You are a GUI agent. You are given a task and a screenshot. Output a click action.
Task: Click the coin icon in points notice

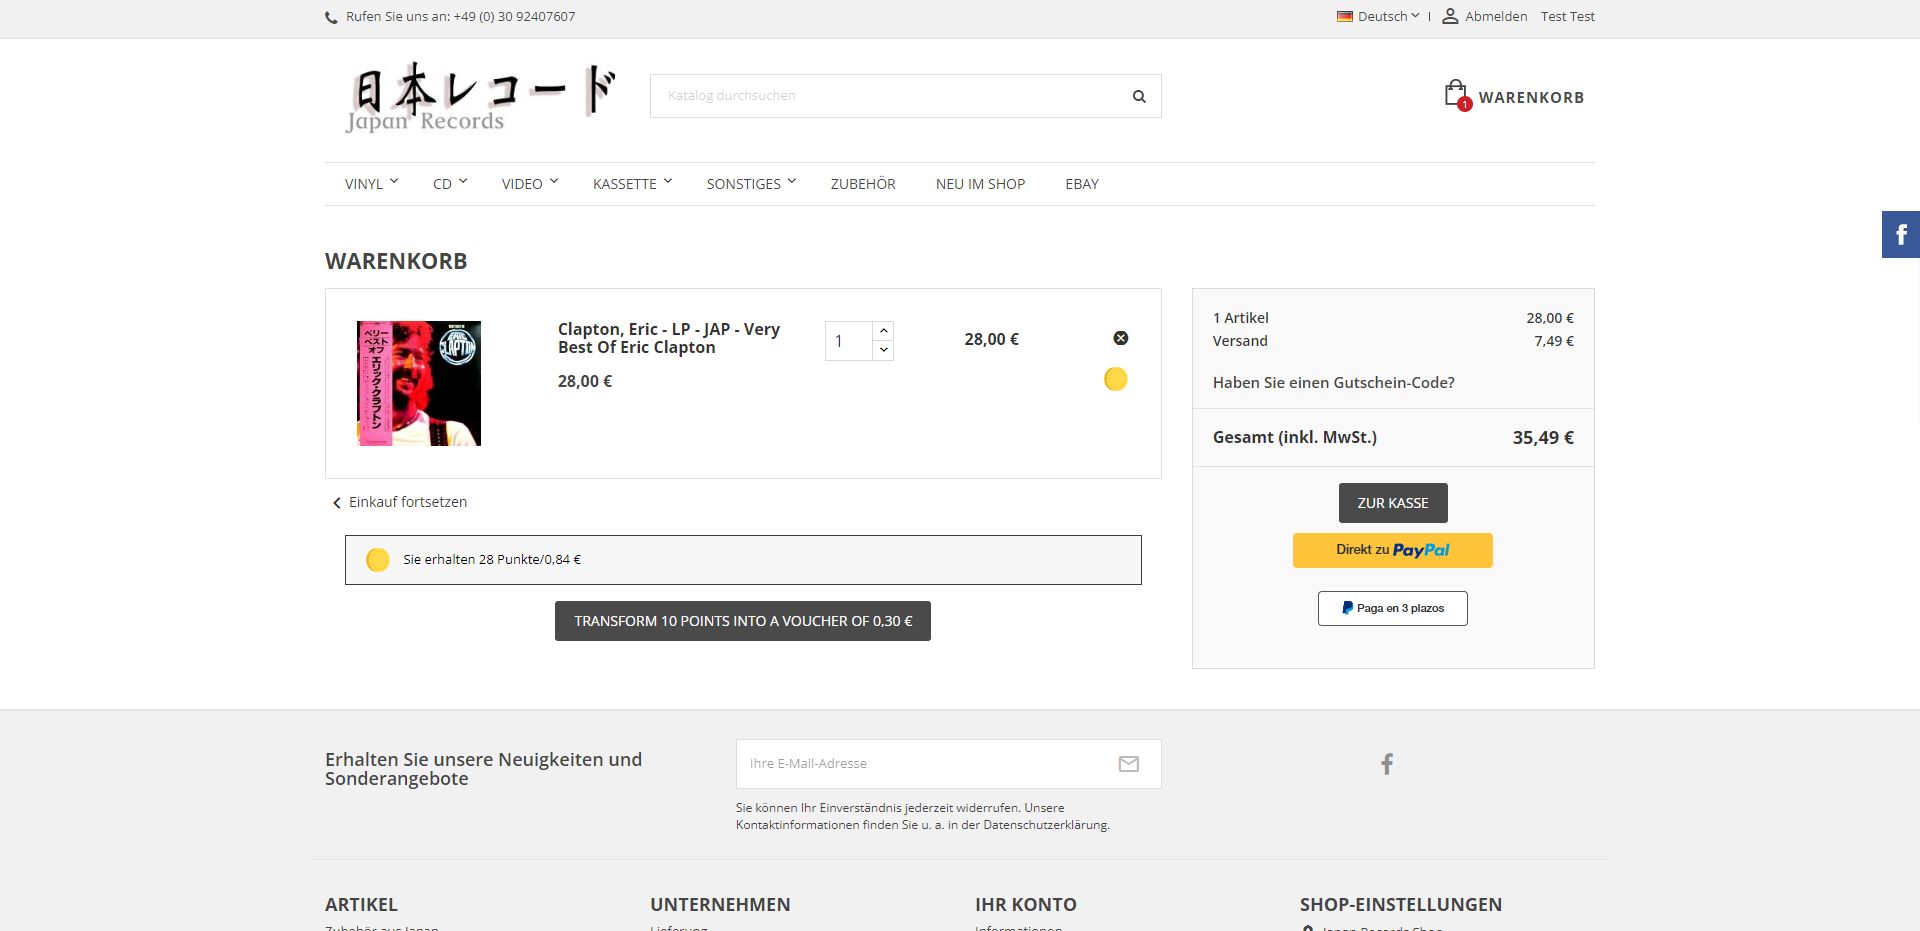point(378,560)
